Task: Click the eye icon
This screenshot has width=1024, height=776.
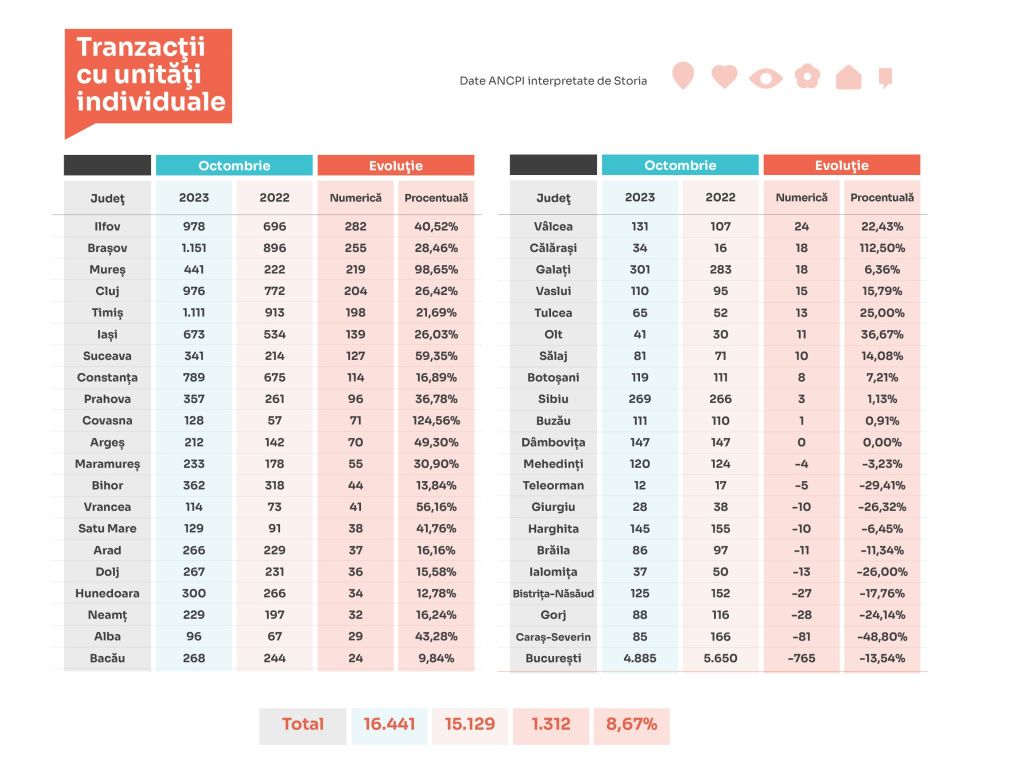Action: point(765,78)
